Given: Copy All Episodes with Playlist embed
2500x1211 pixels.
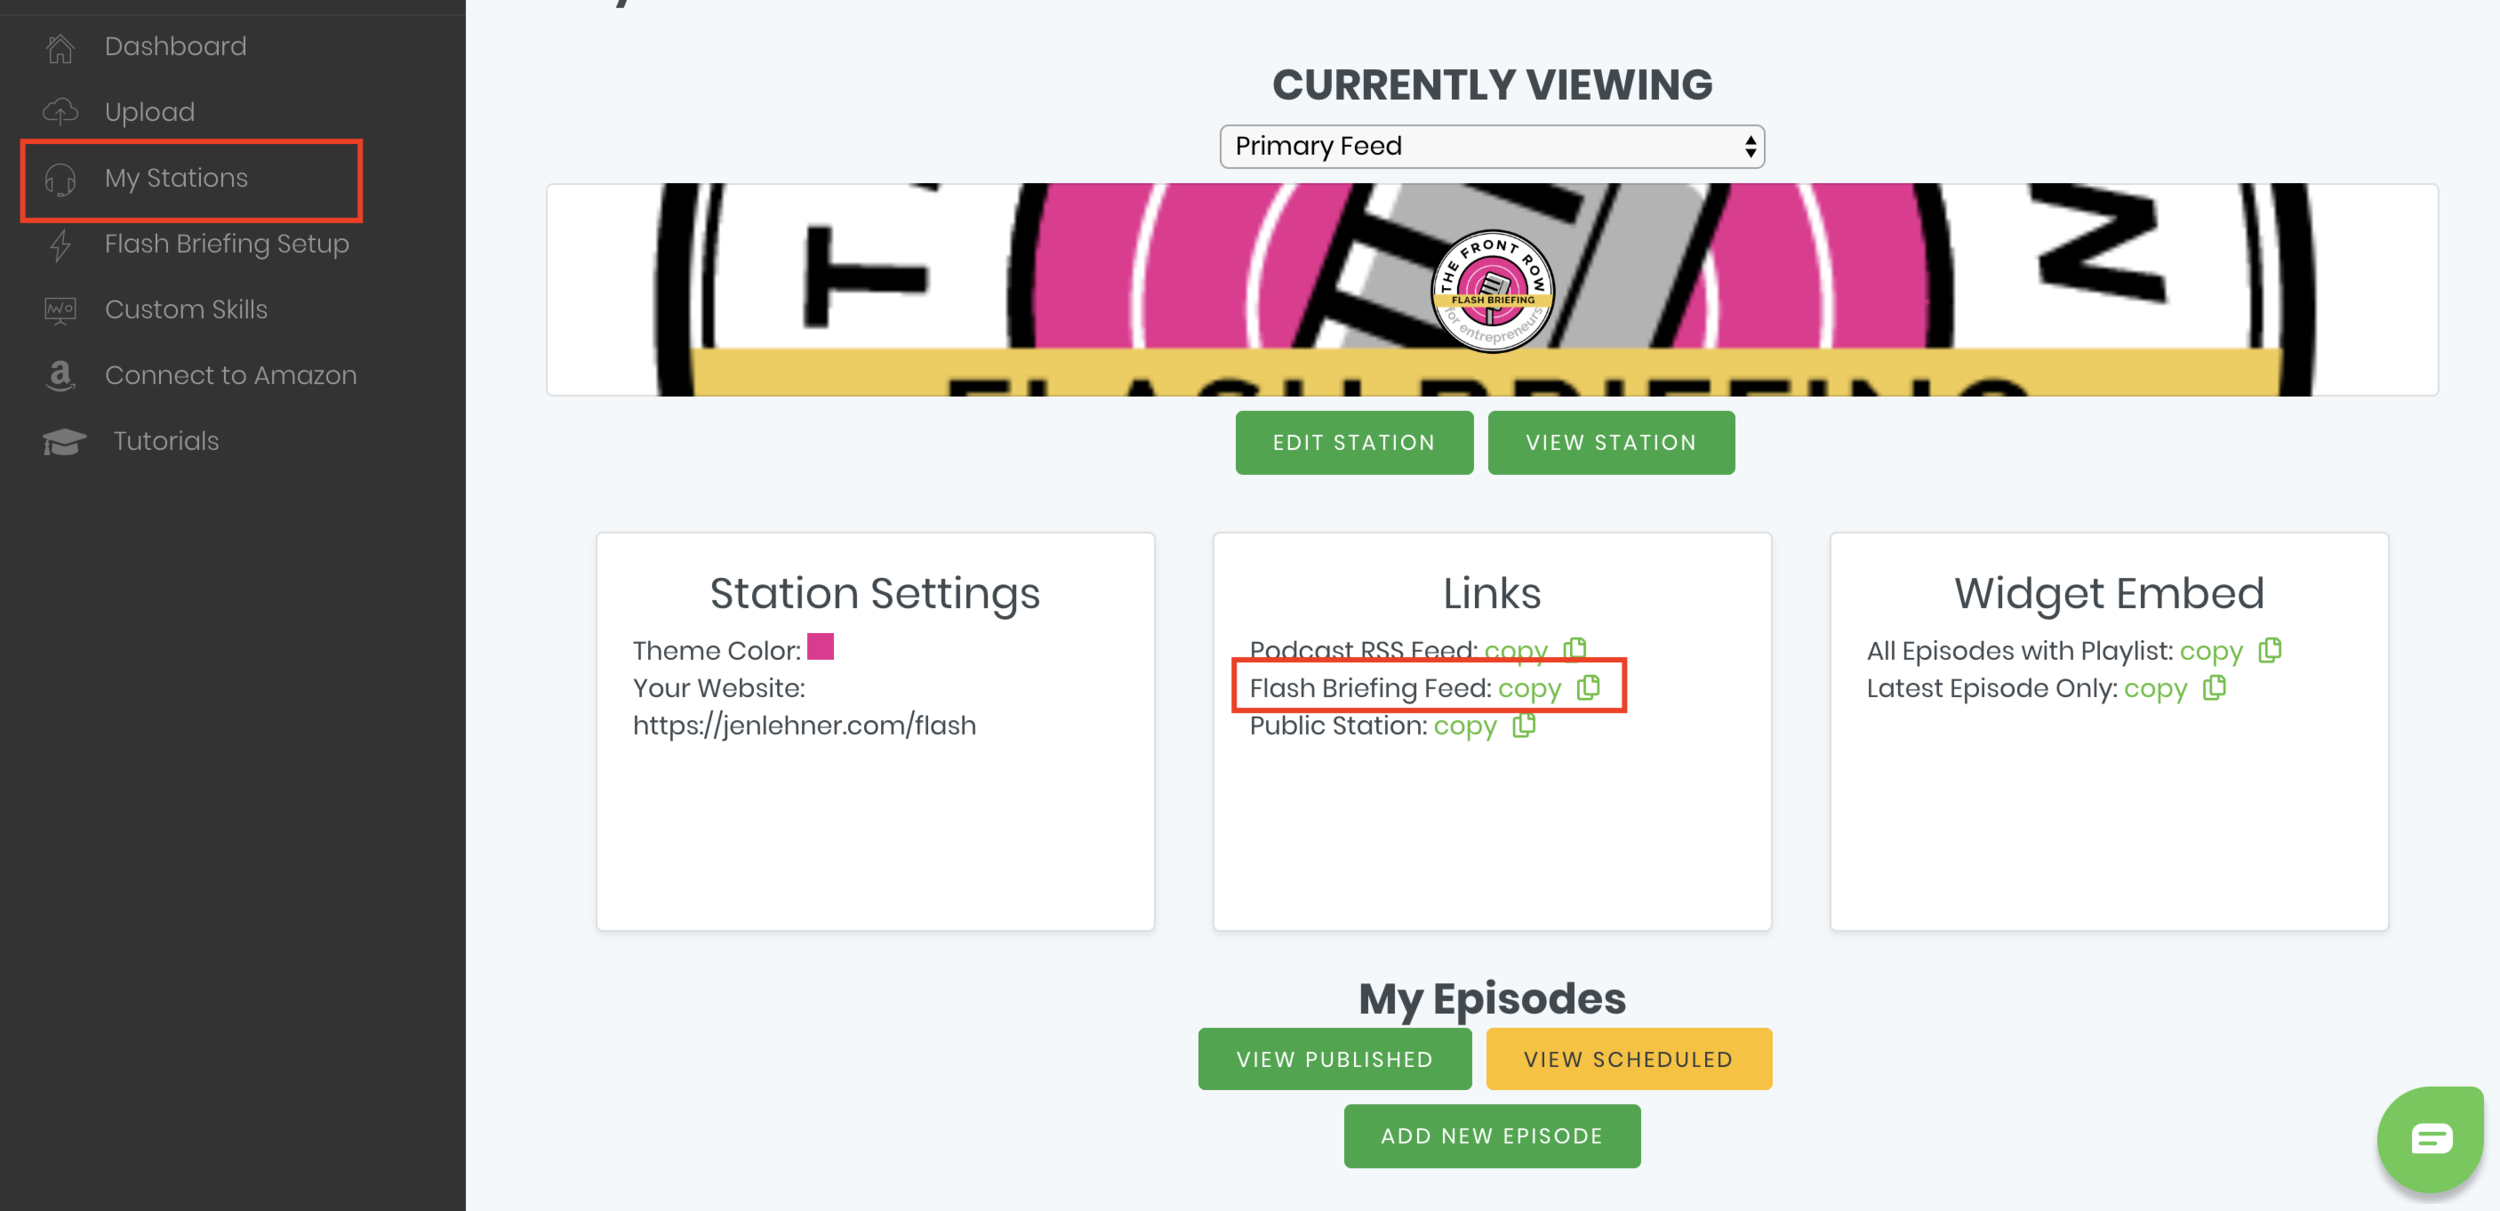Looking at the screenshot, I should [2212, 651].
